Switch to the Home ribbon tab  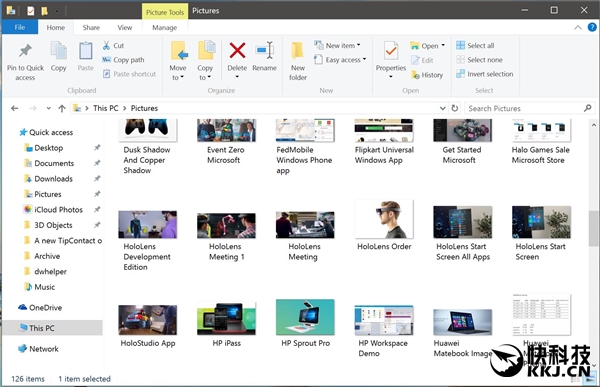tap(56, 27)
